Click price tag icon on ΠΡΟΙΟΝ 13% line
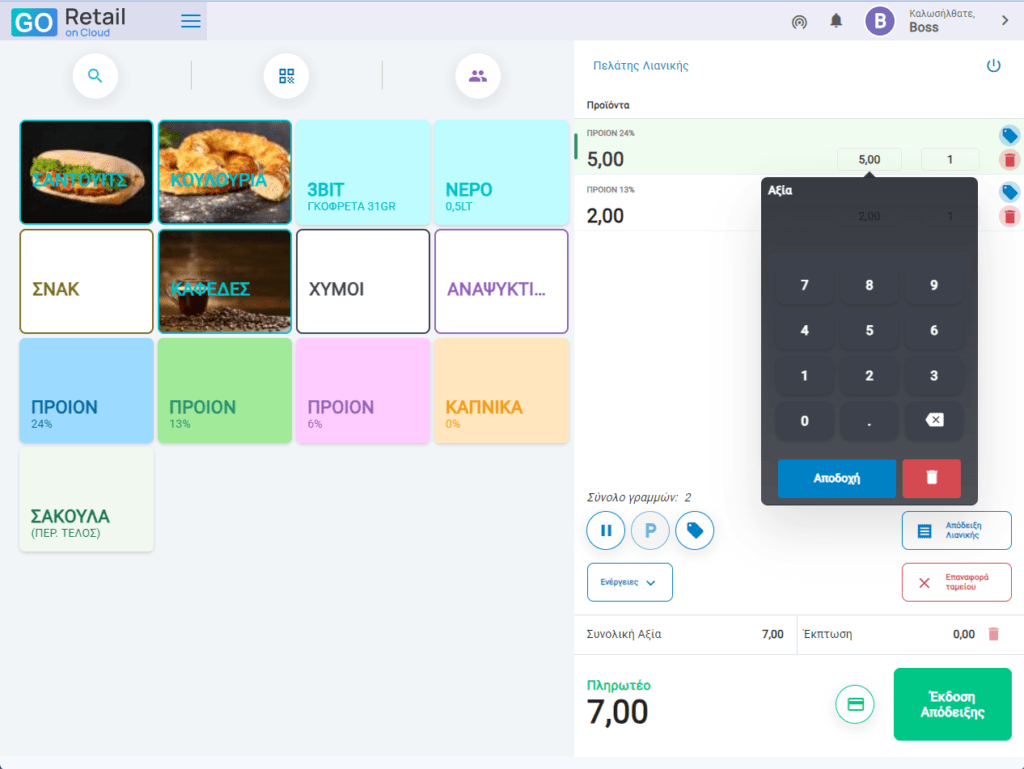 tap(1010, 192)
